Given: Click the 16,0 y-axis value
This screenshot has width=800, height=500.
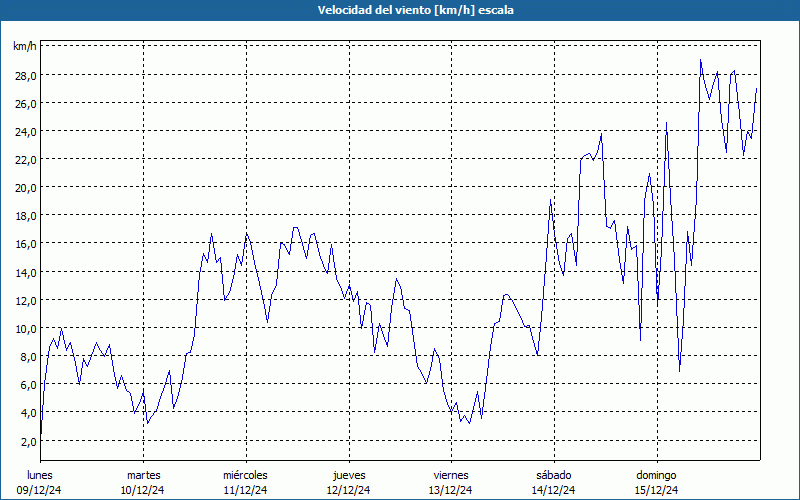Looking at the screenshot, I should click(26, 244).
